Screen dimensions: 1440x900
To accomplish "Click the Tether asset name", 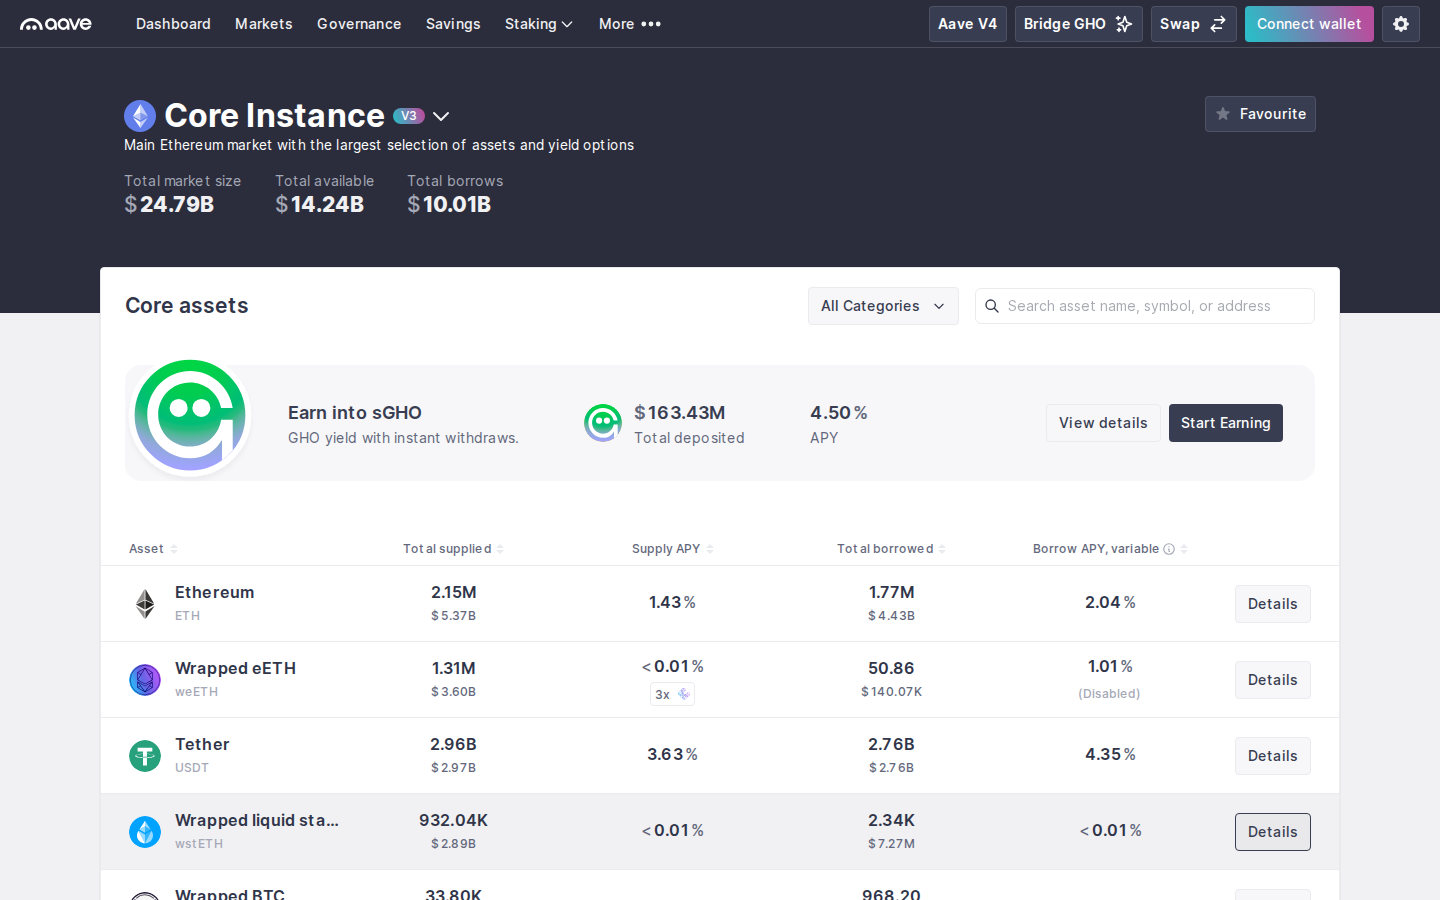I will (202, 744).
